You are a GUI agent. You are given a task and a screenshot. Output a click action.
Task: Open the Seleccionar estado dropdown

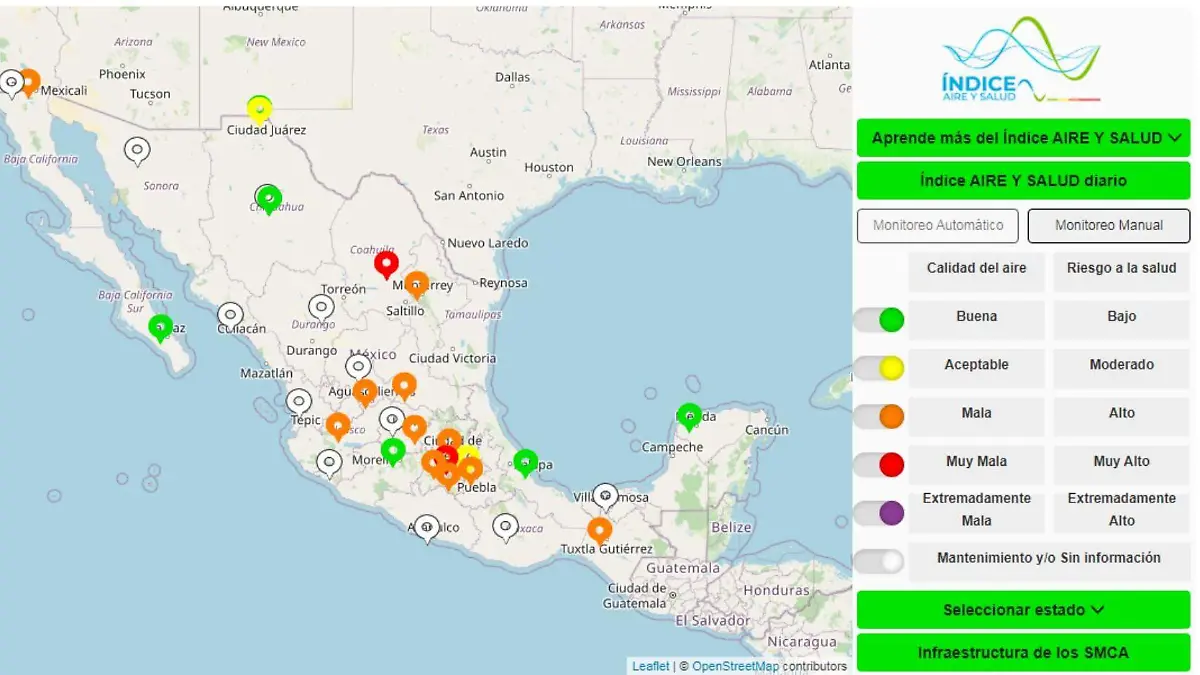[1023, 610]
